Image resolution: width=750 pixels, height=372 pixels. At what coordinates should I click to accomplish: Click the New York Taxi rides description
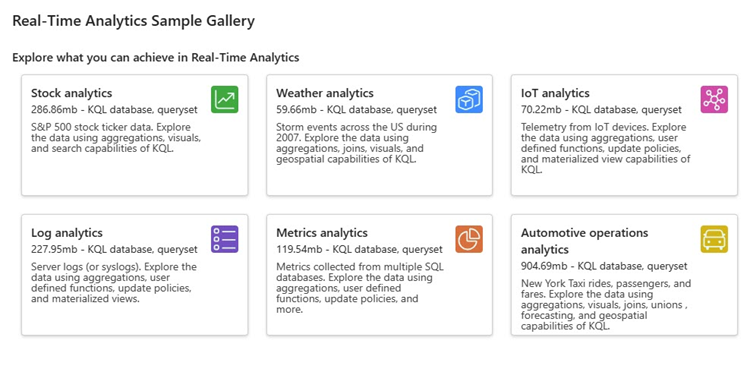pyautogui.click(x=606, y=305)
